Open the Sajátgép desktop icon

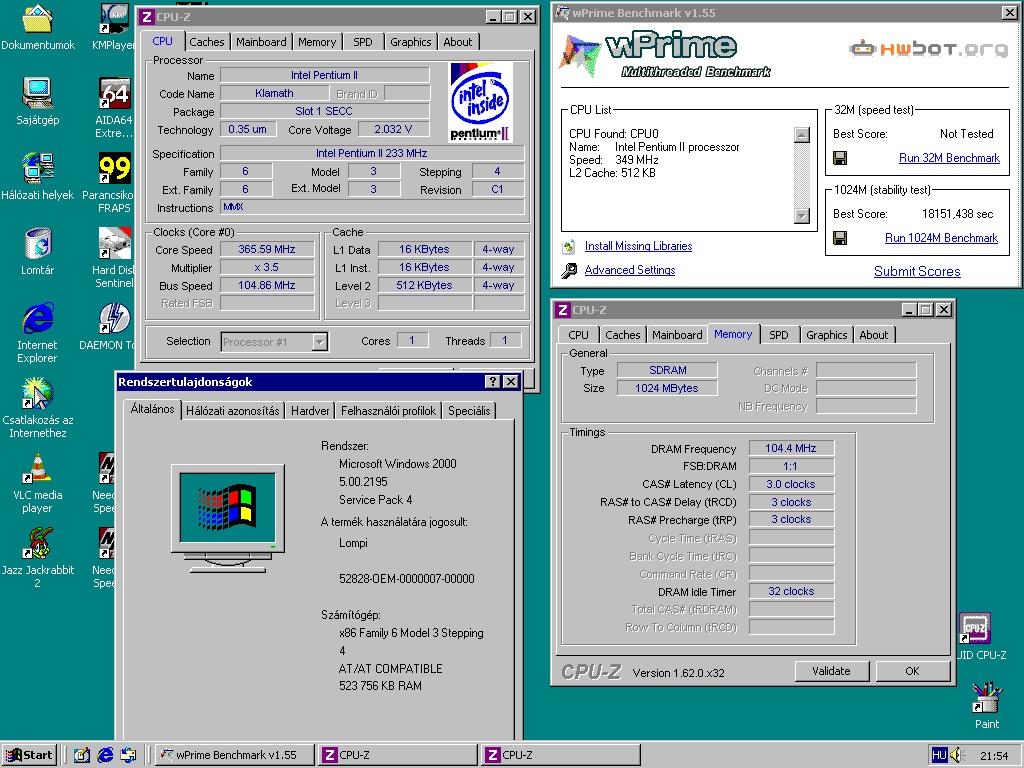37,93
